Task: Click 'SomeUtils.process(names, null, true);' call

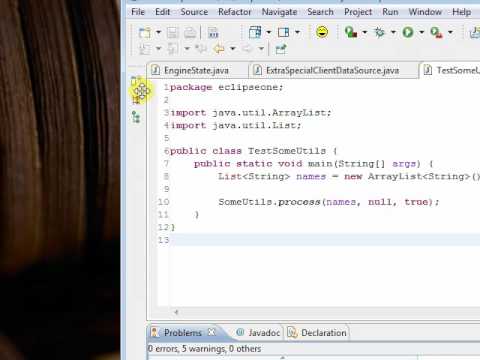Action: click(329, 202)
